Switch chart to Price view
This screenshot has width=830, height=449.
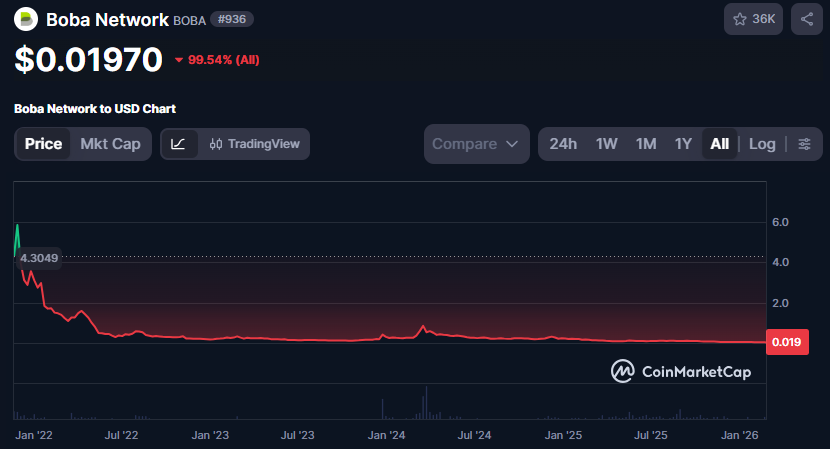[x=43, y=144]
